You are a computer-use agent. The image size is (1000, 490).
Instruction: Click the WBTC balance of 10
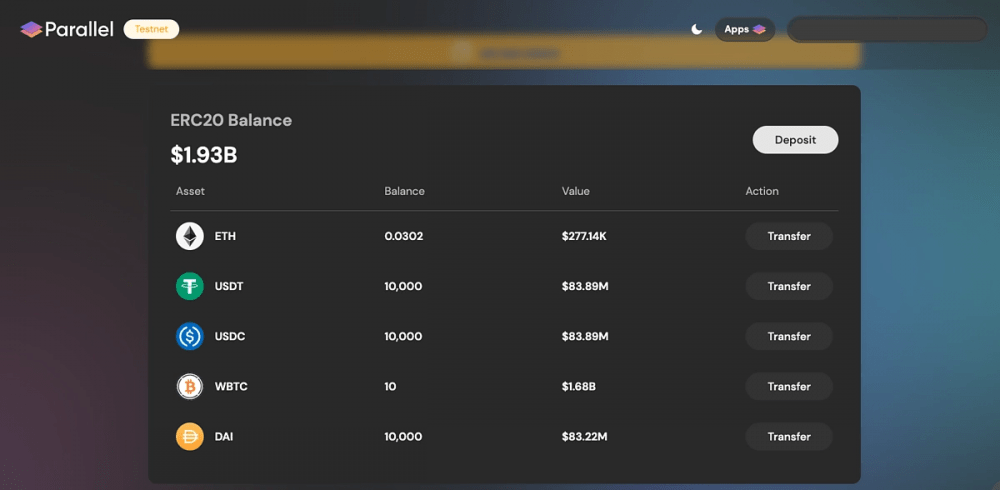pyautogui.click(x=390, y=387)
